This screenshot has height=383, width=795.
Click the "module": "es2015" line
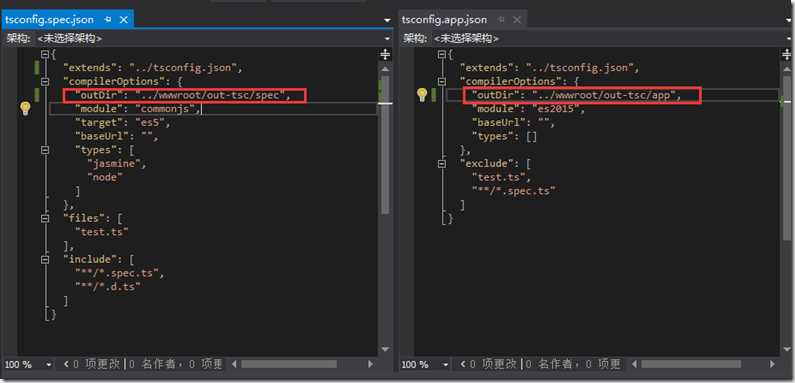pyautogui.click(x=529, y=109)
